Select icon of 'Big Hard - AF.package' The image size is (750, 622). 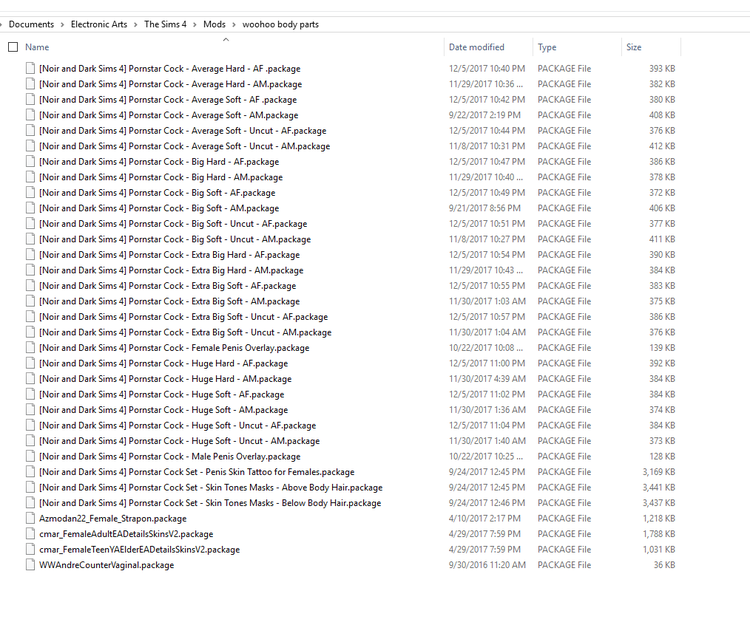(x=31, y=162)
